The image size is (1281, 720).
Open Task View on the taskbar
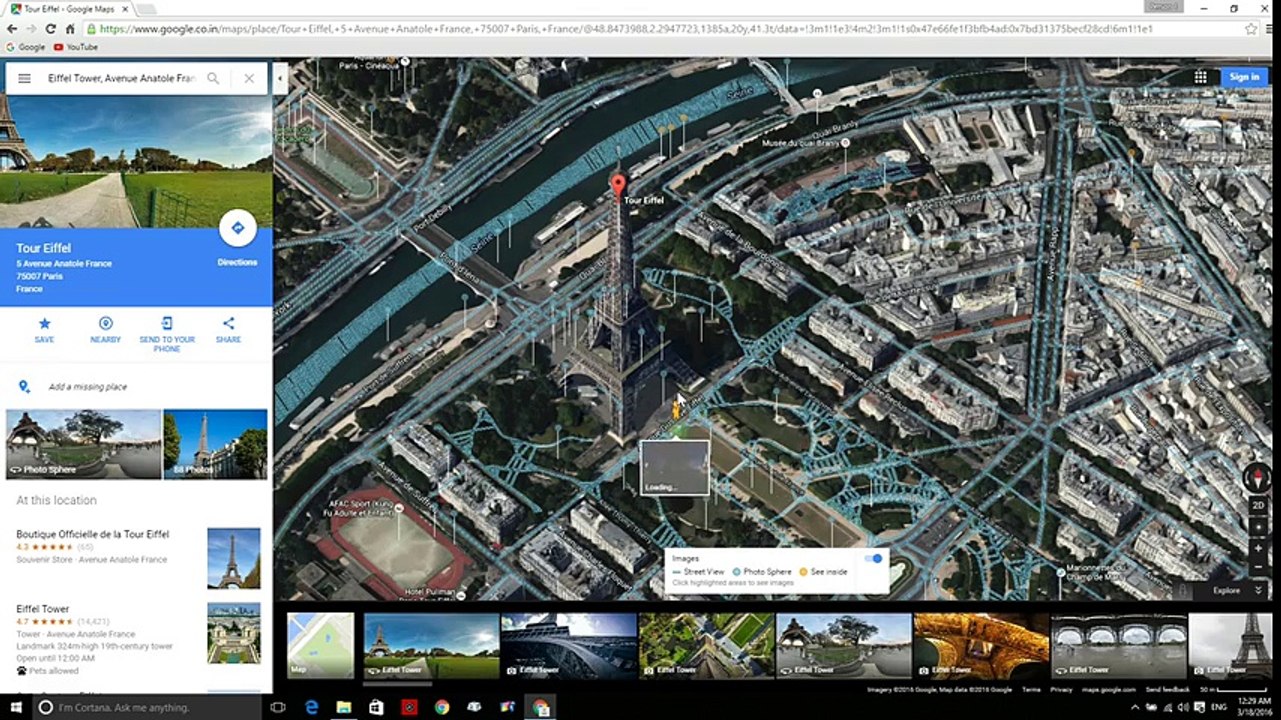click(x=278, y=707)
